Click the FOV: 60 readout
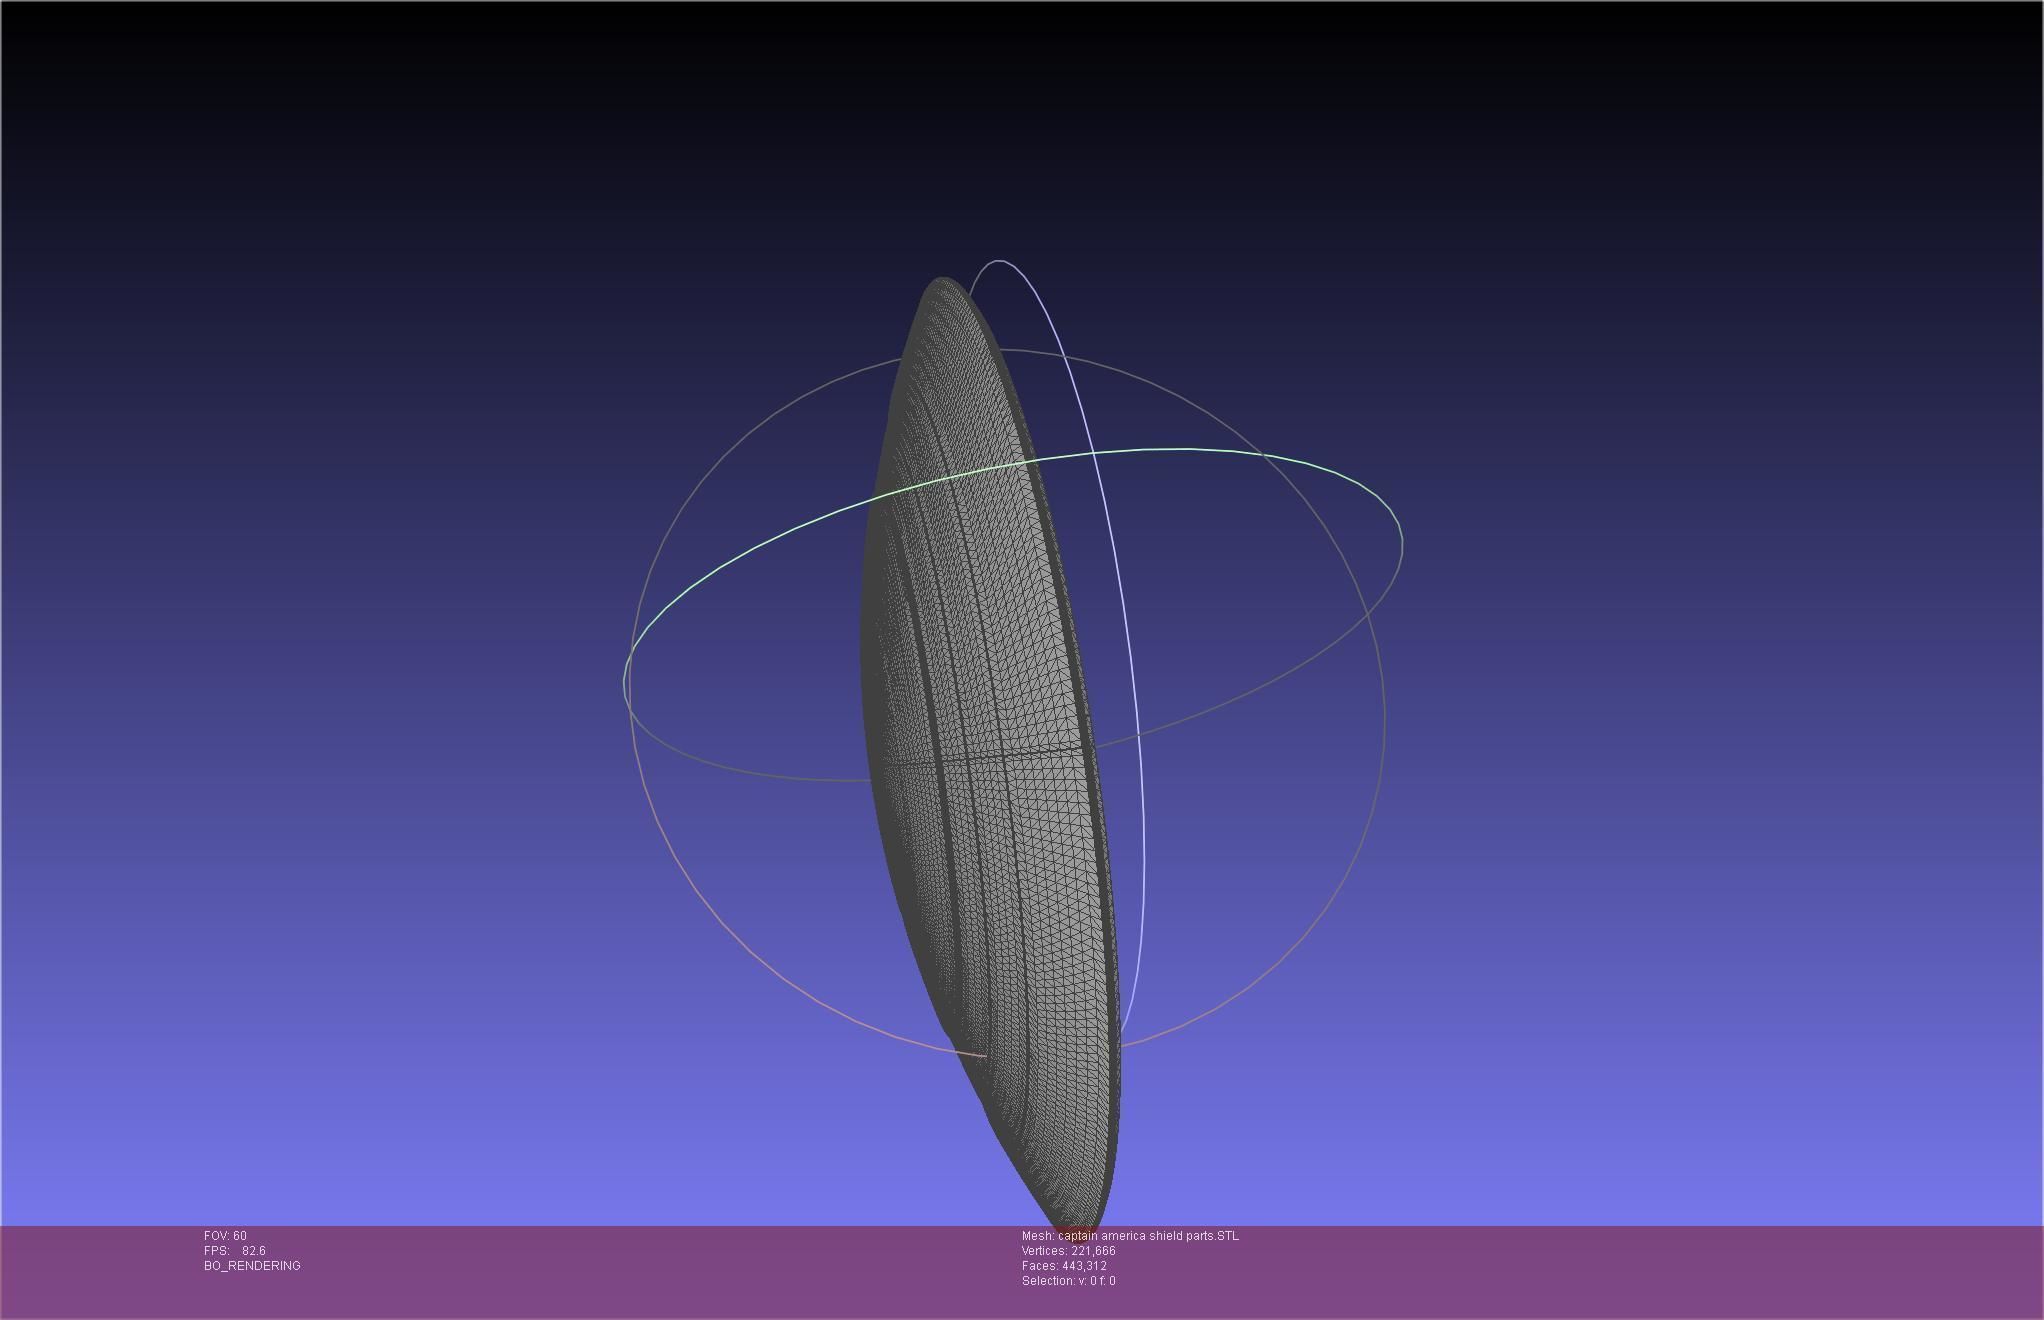 [225, 1236]
